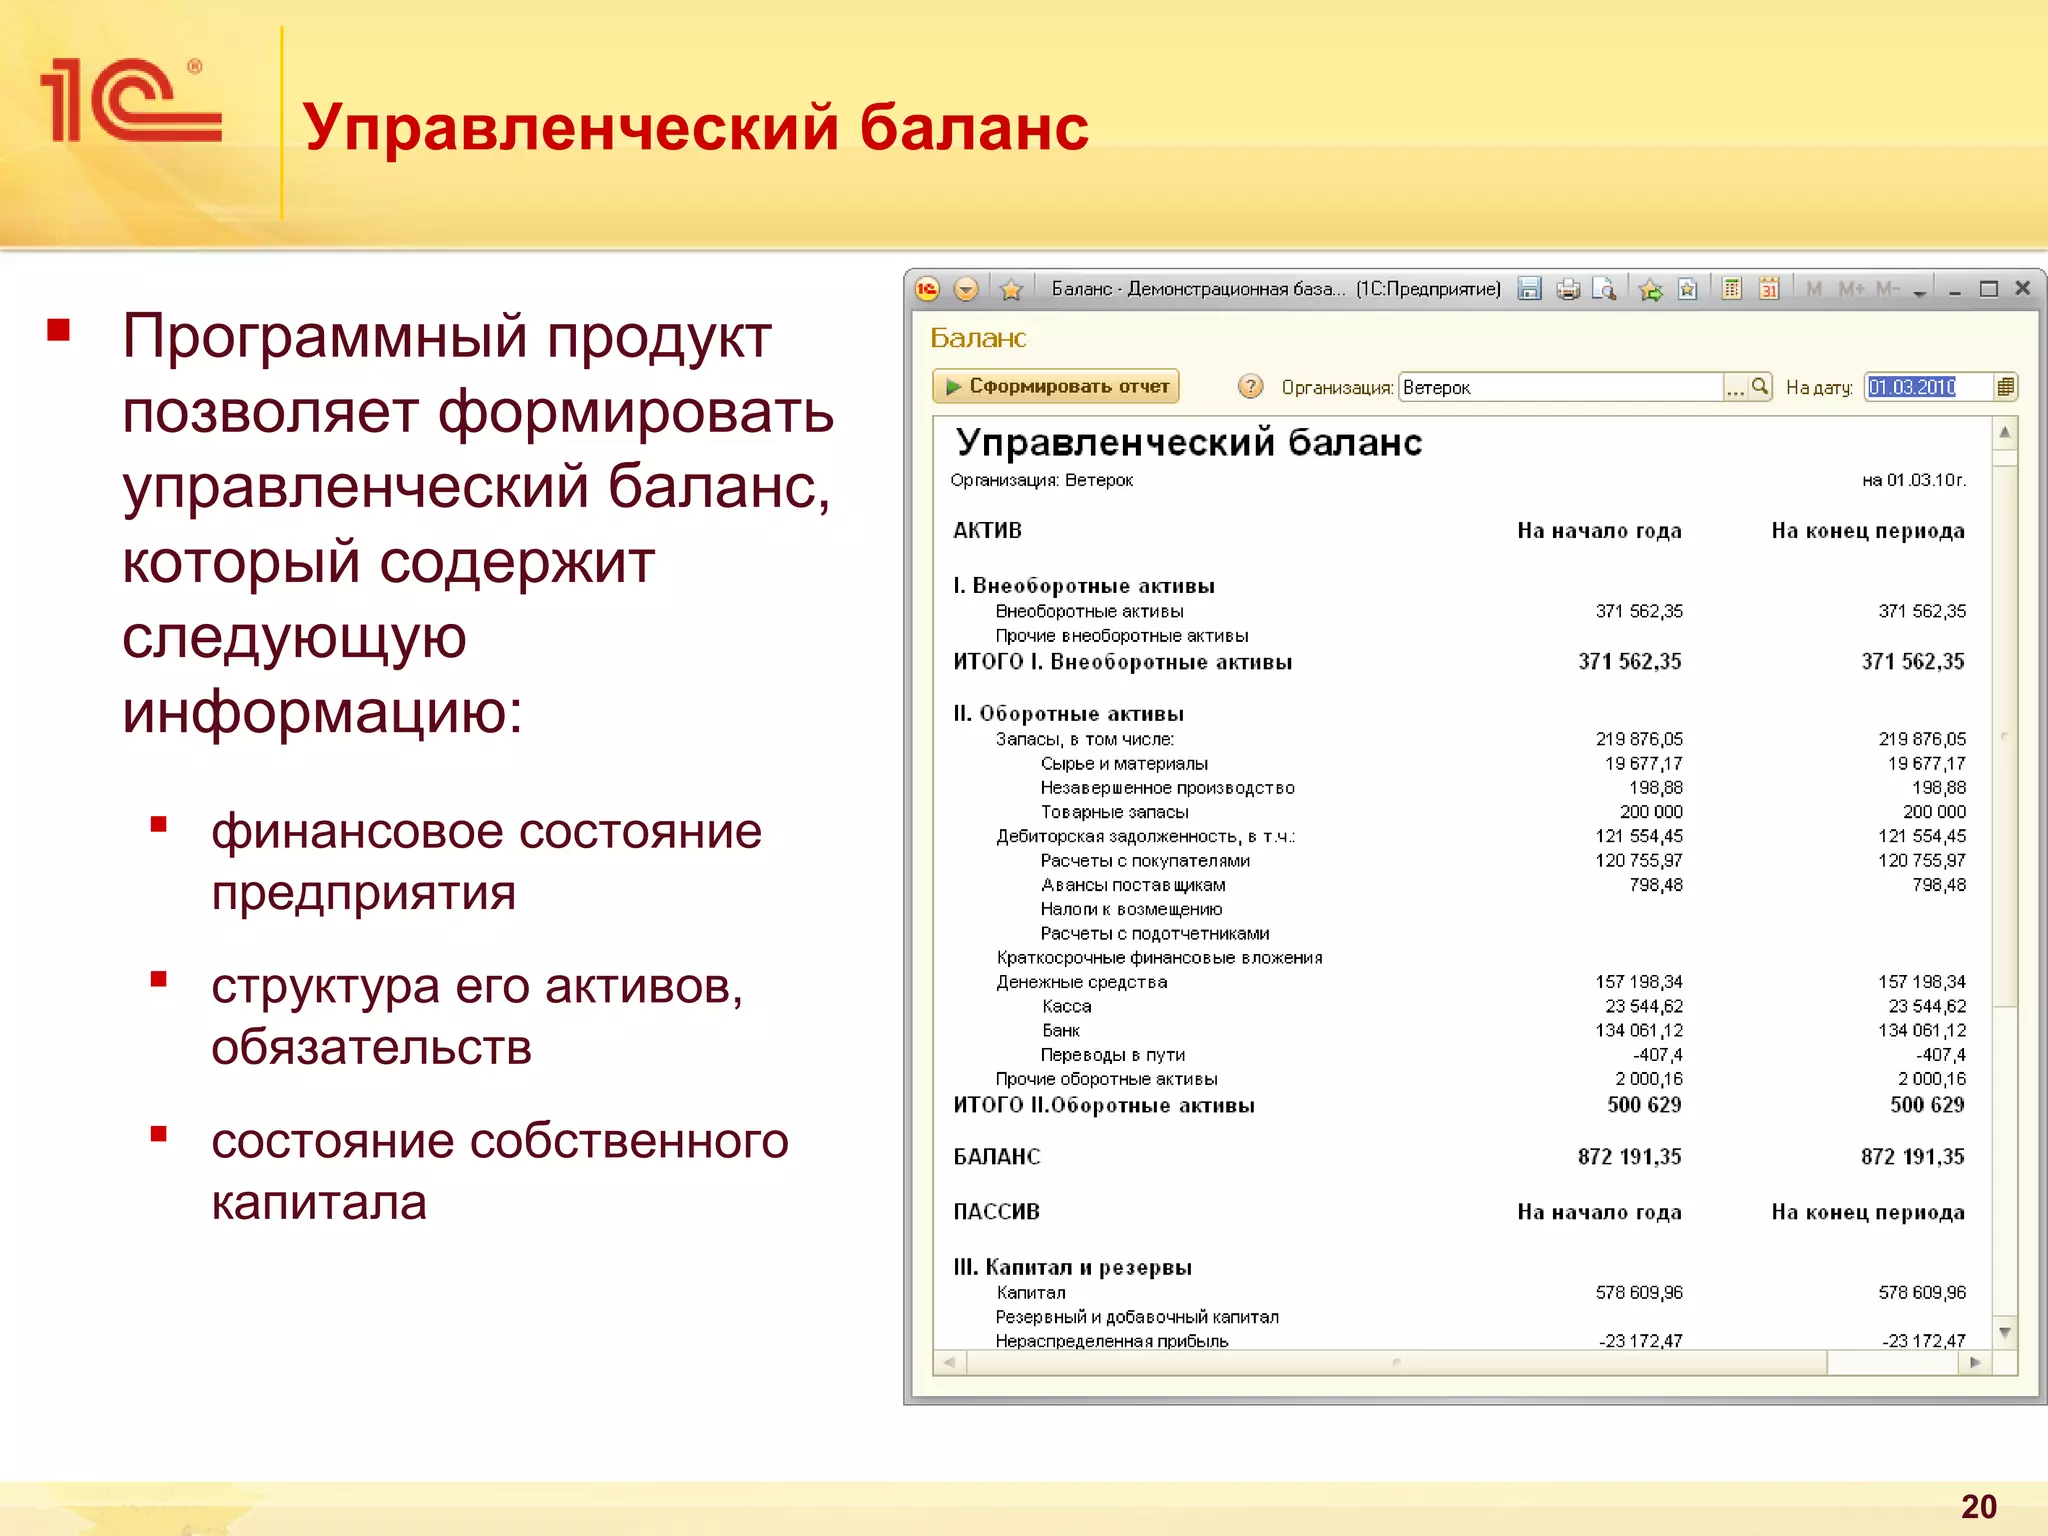
Task: Click the На дату field 01.03.2010
Action: (1929, 387)
